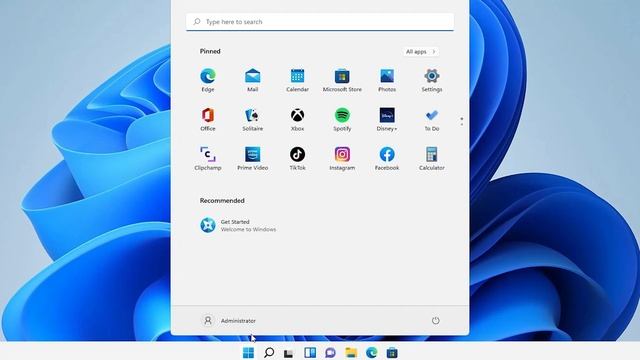Open Microsoft Store from the taskbar
The width and height of the screenshot is (640, 360).
click(392, 353)
